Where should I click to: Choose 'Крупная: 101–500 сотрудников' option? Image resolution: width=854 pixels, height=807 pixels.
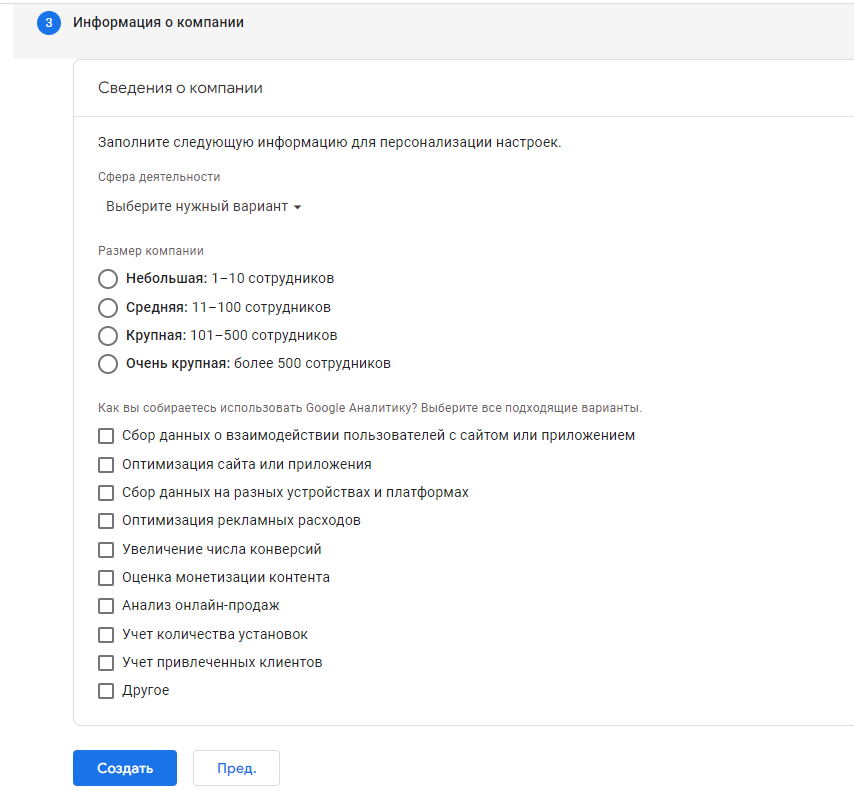108,336
